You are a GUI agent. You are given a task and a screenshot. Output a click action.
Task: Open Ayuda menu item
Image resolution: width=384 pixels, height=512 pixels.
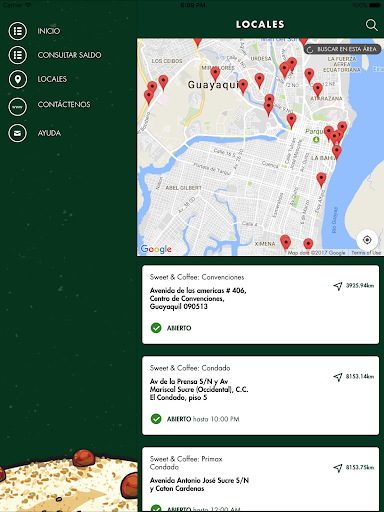pos(49,133)
